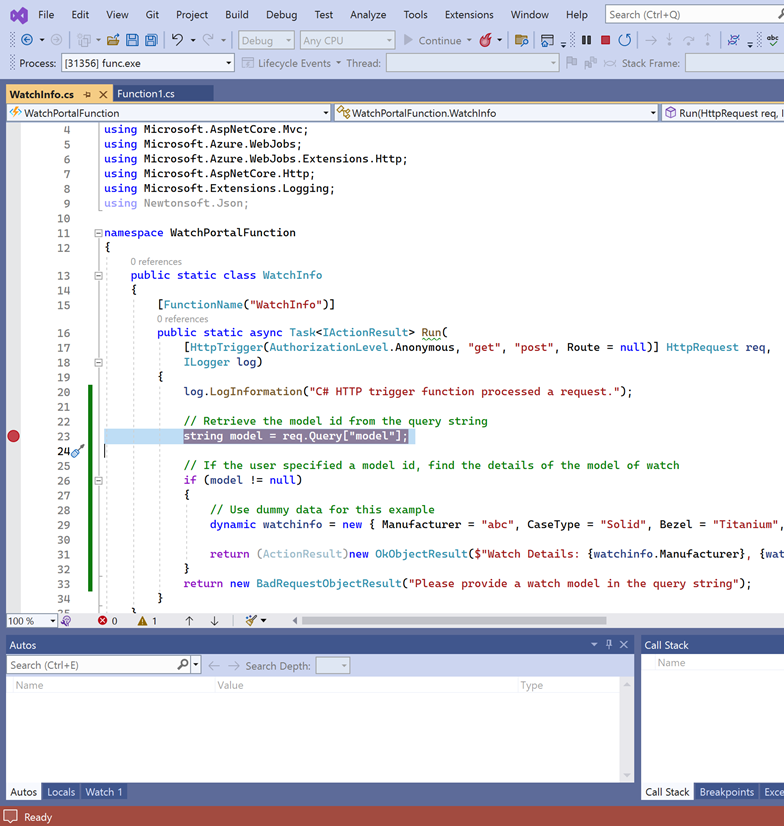Toggle the pin on the WatchInfo.cs tab
Viewport: 784px width, 826px height.
pos(87,95)
